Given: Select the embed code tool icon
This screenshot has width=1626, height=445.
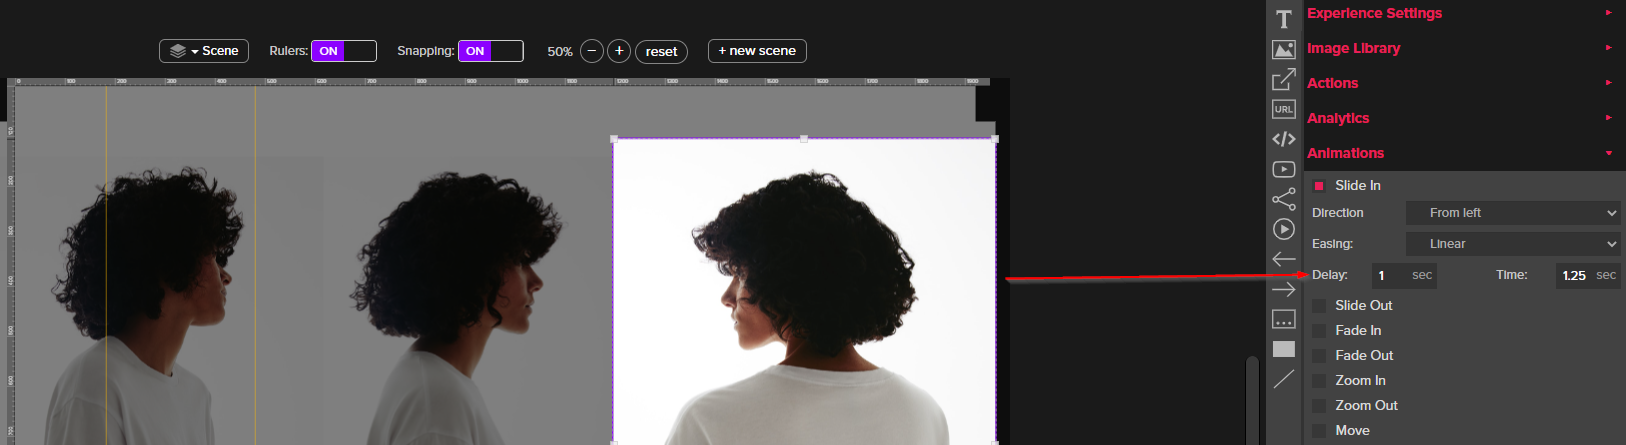Looking at the screenshot, I should 1284,139.
